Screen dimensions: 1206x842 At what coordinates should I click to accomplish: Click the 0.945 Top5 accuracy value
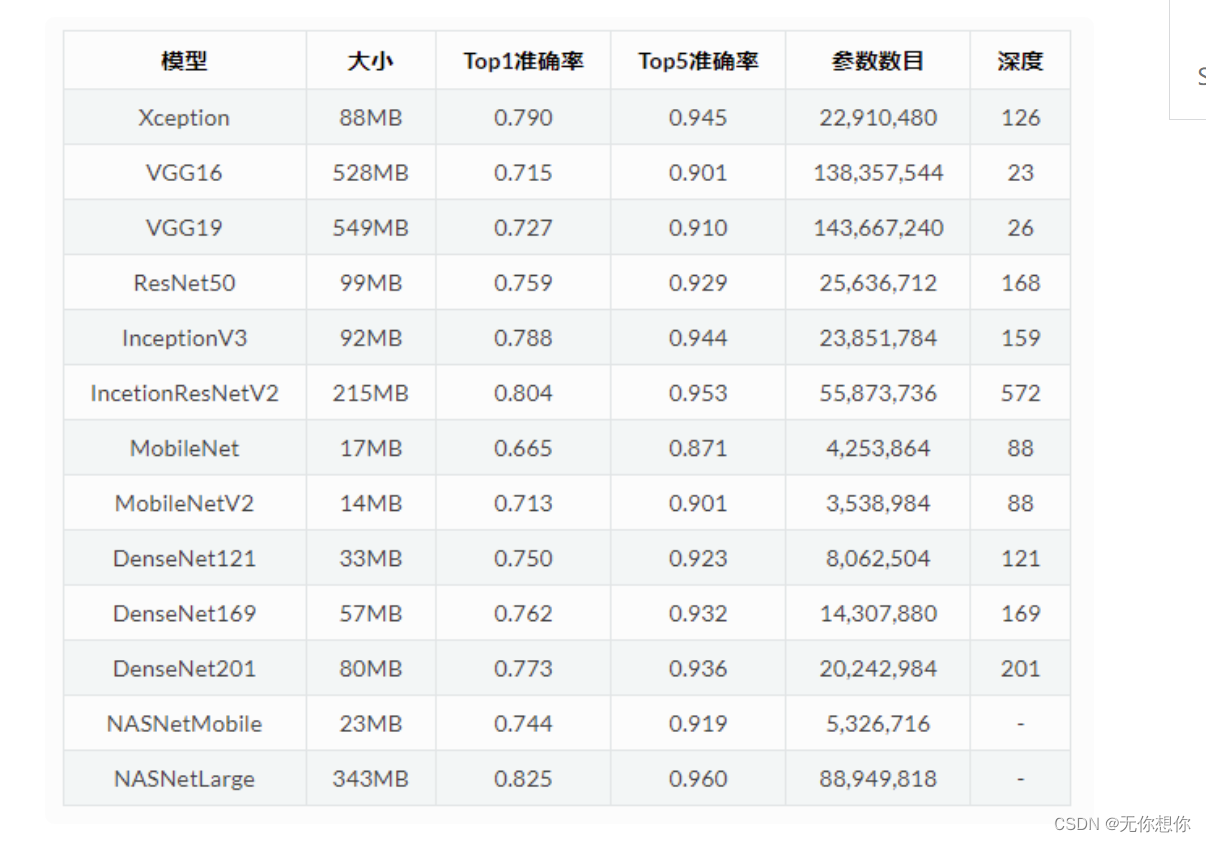698,117
